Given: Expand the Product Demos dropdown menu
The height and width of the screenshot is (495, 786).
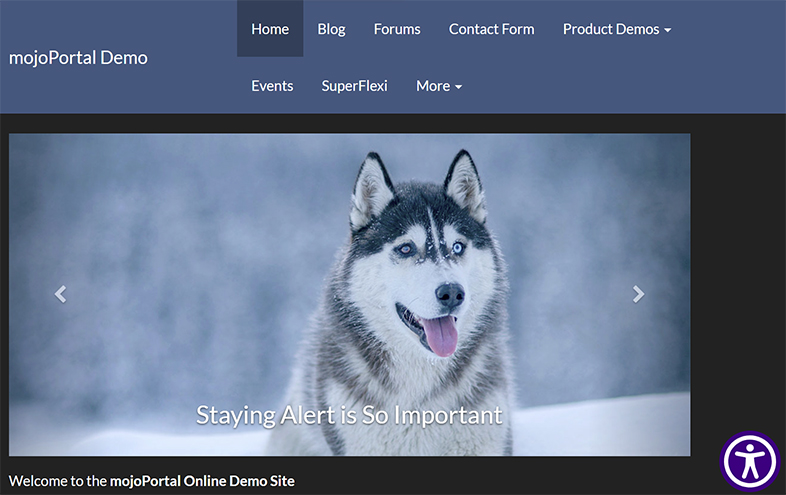Looking at the screenshot, I should [611, 29].
